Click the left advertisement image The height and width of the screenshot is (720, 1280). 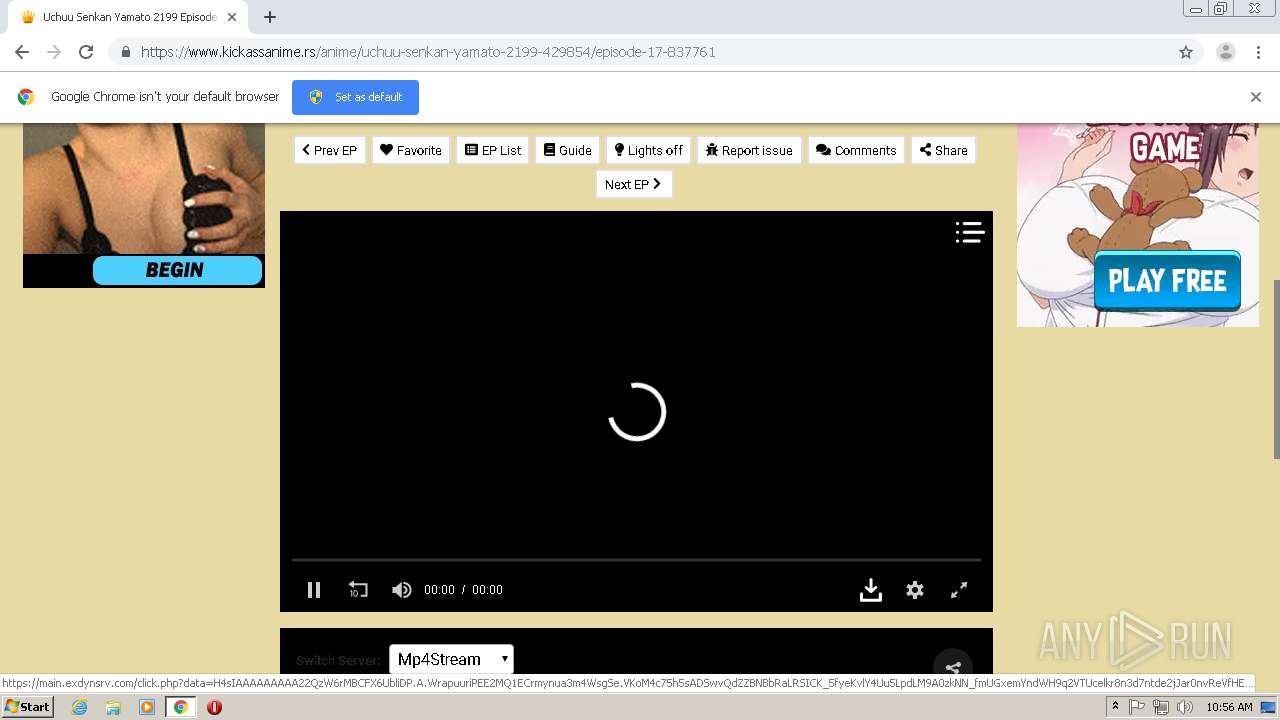(144, 205)
